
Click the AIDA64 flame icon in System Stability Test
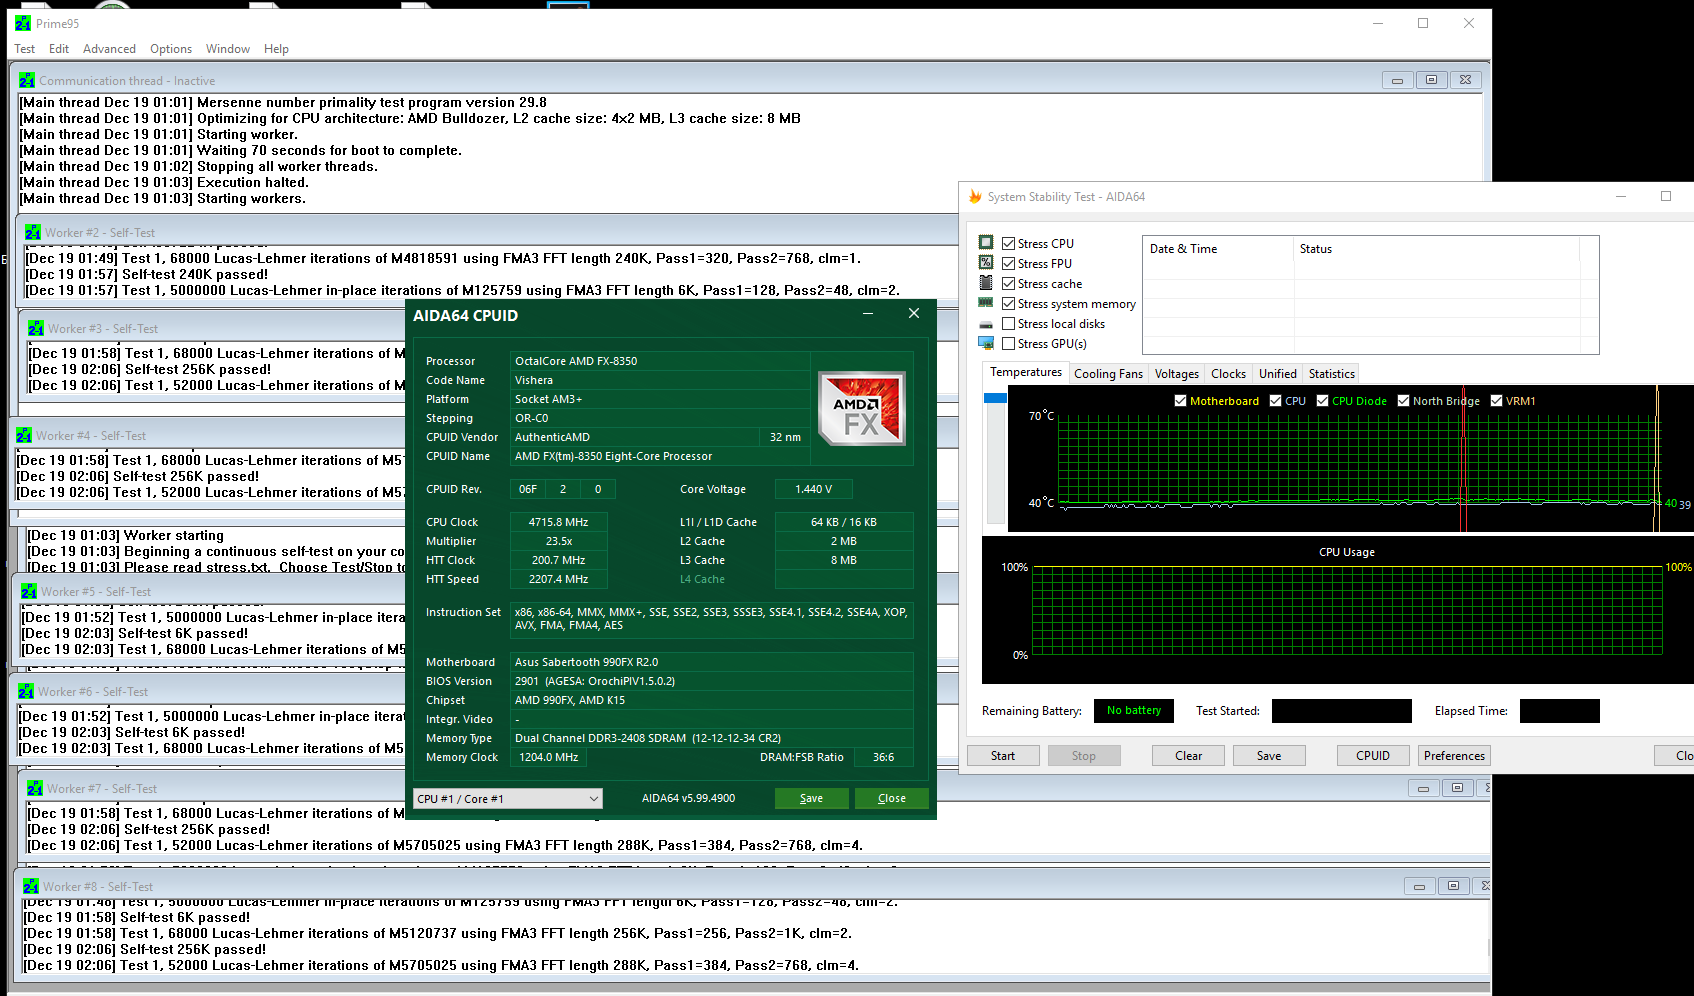[x=975, y=197]
